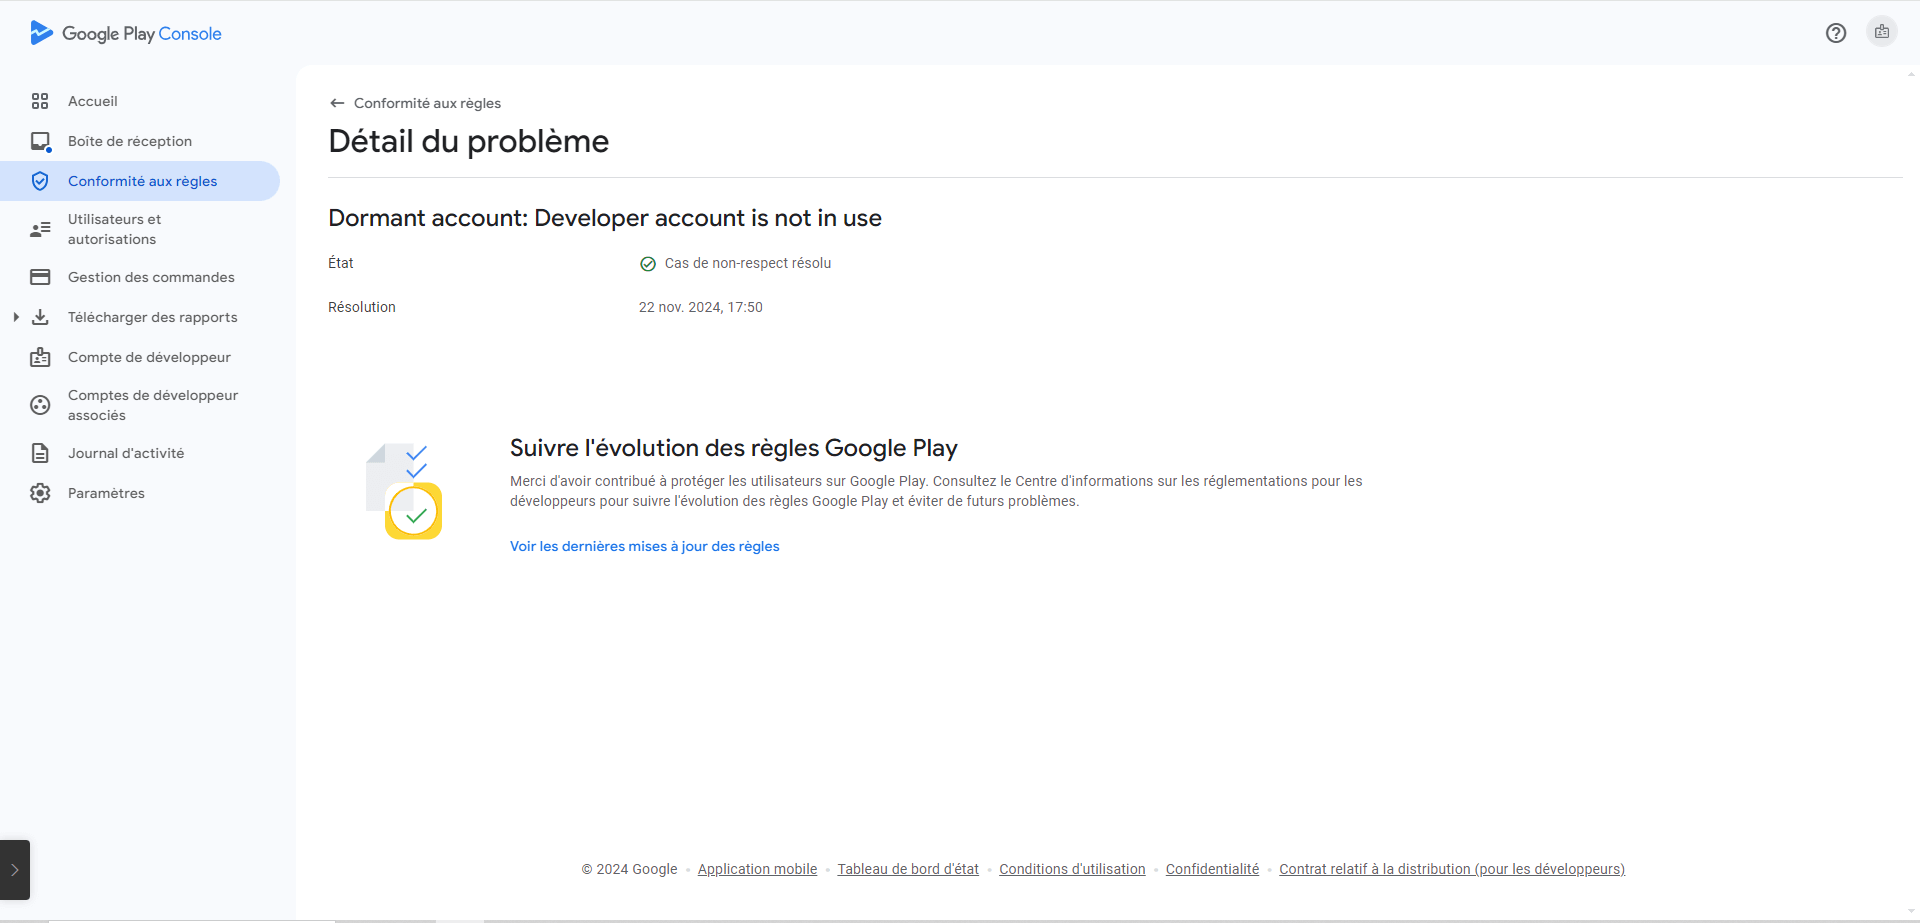The width and height of the screenshot is (1920, 923).
Task: Click the back arrow near Détail du problème
Action: click(337, 102)
